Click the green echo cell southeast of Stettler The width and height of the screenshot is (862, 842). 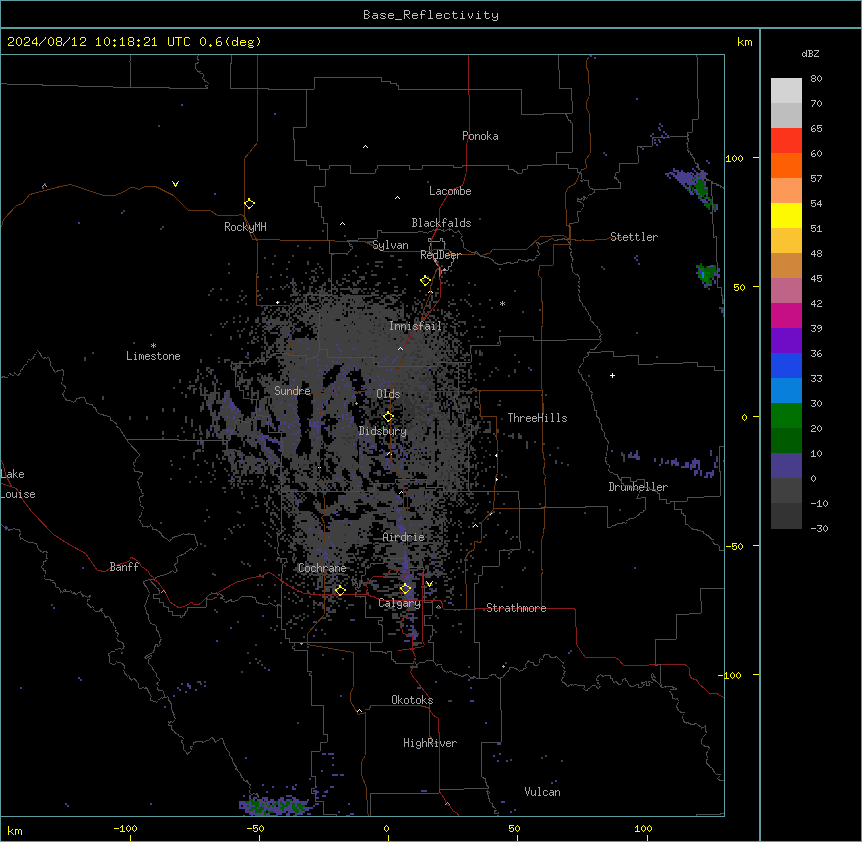(x=707, y=274)
